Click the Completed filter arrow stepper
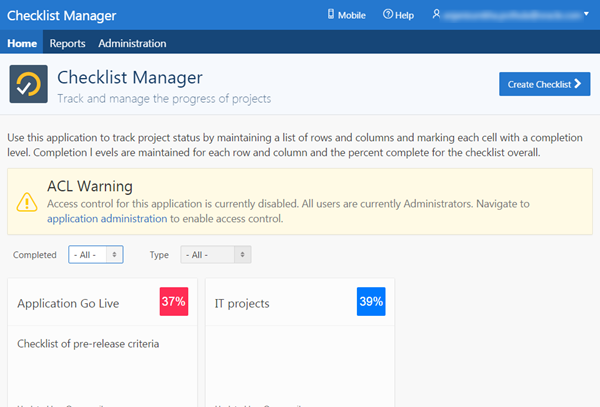Image resolution: width=600 pixels, height=407 pixels. [x=114, y=255]
